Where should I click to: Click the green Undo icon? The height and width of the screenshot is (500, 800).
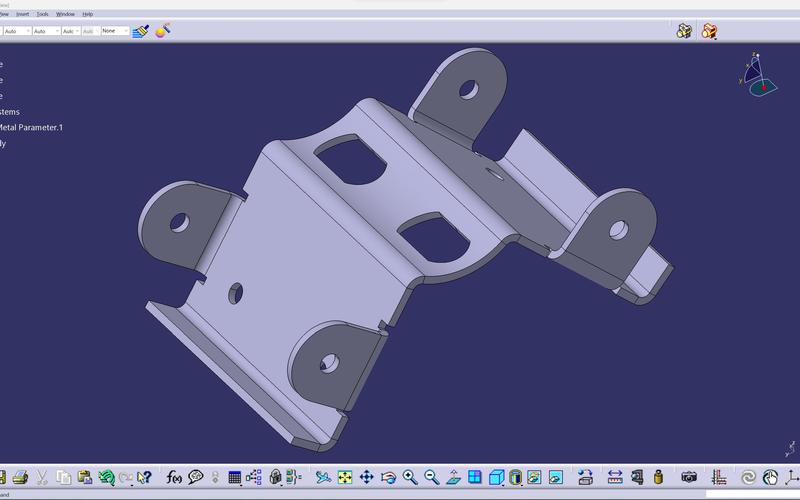pos(106,478)
